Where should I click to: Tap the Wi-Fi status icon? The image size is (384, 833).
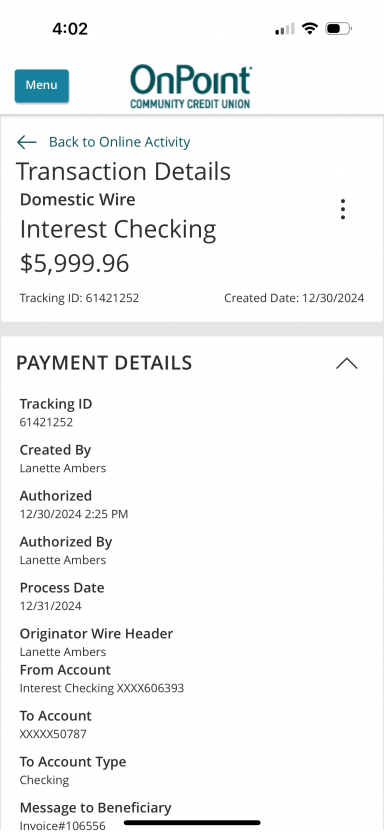309,28
